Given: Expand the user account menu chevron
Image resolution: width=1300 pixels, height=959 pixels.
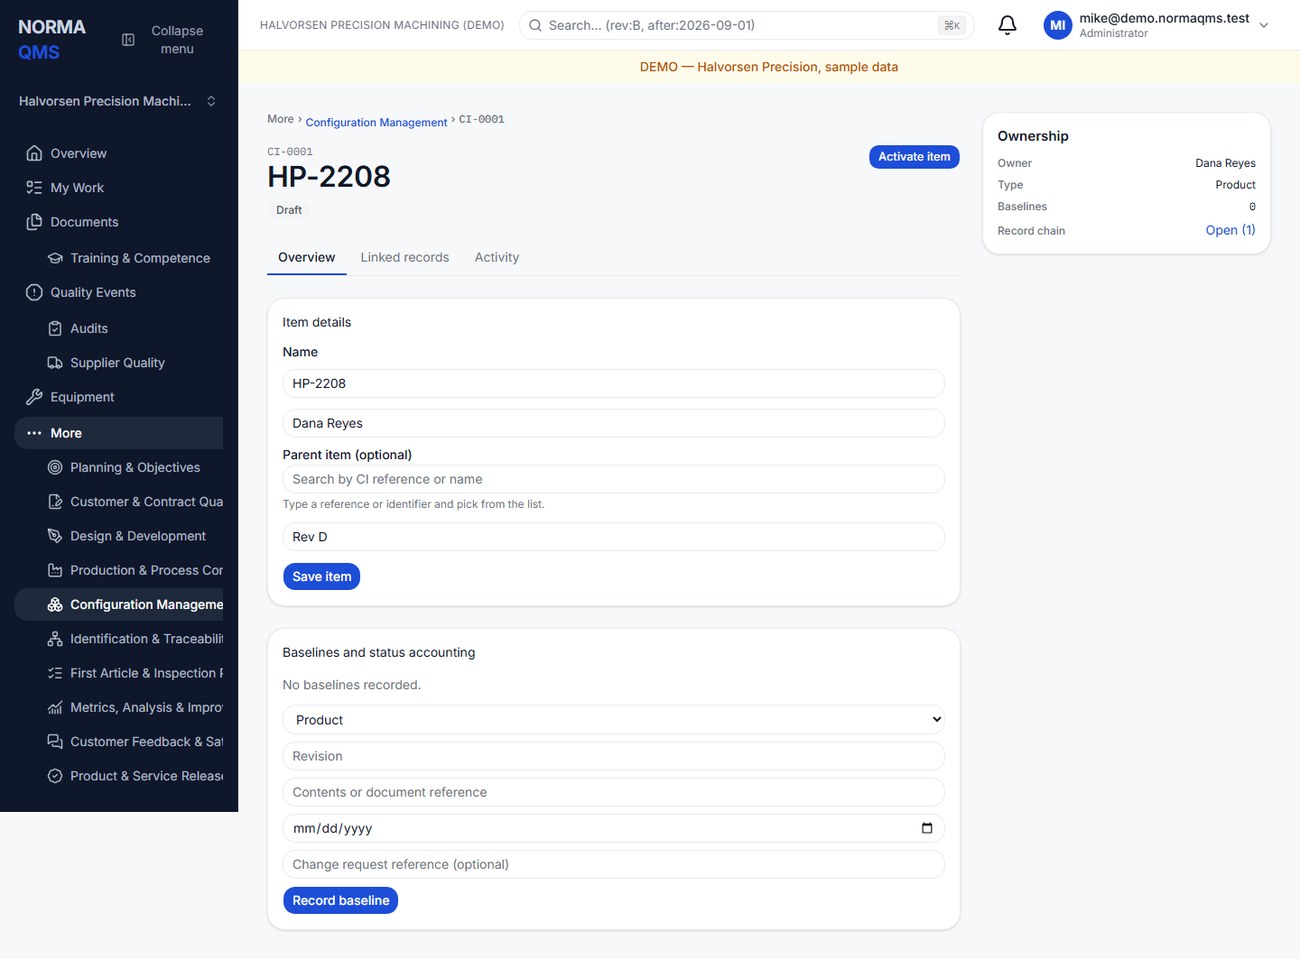Looking at the screenshot, I should tap(1264, 25).
